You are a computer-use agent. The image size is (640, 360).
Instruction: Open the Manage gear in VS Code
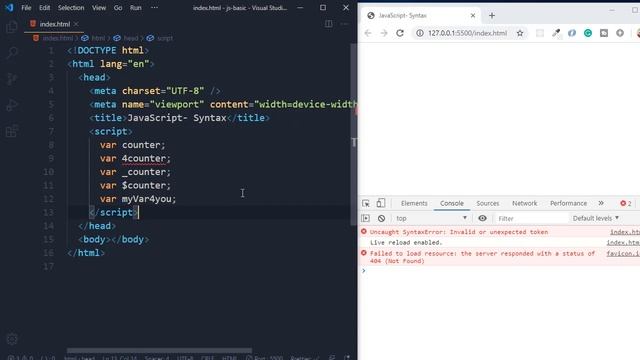click(12, 339)
